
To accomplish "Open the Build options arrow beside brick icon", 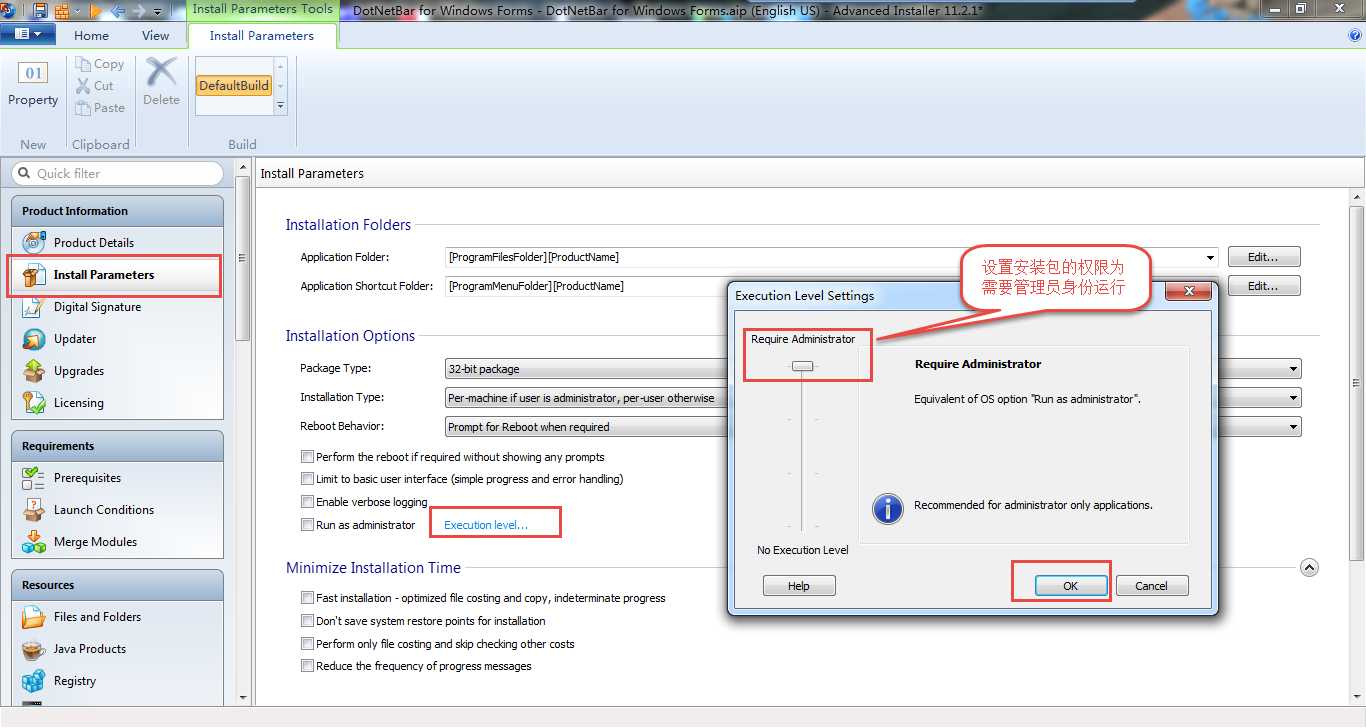I will (77, 12).
